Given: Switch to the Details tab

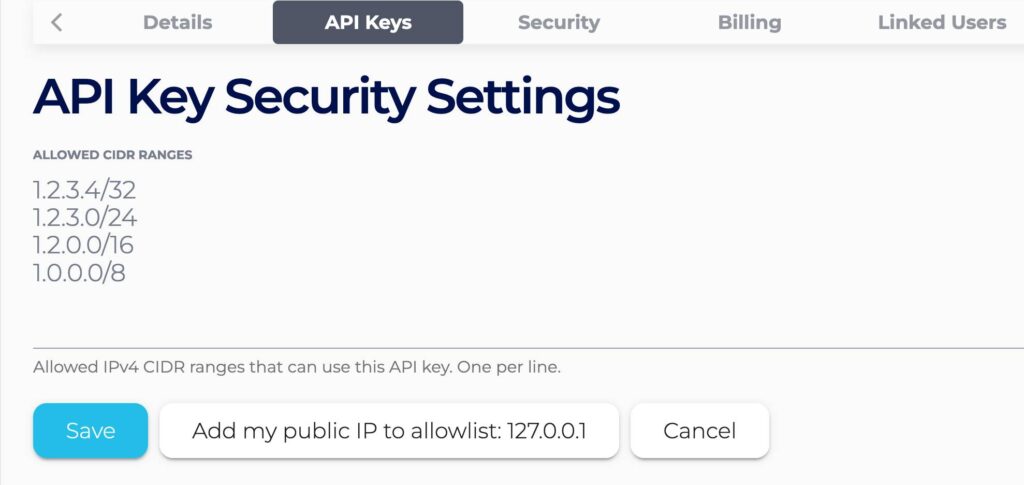Looking at the screenshot, I should pyautogui.click(x=177, y=22).
